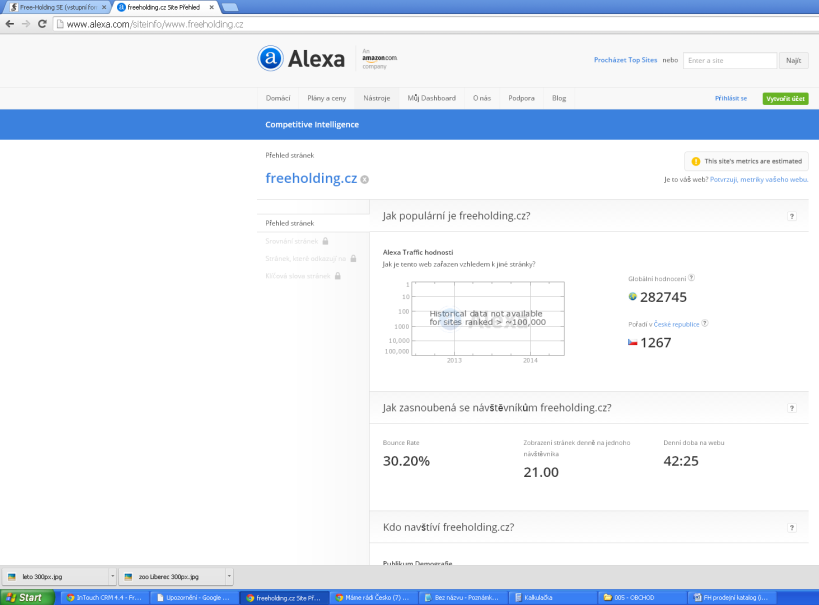The width and height of the screenshot is (819, 605).
Task: Open the Podpora menu item
Action: tap(521, 98)
